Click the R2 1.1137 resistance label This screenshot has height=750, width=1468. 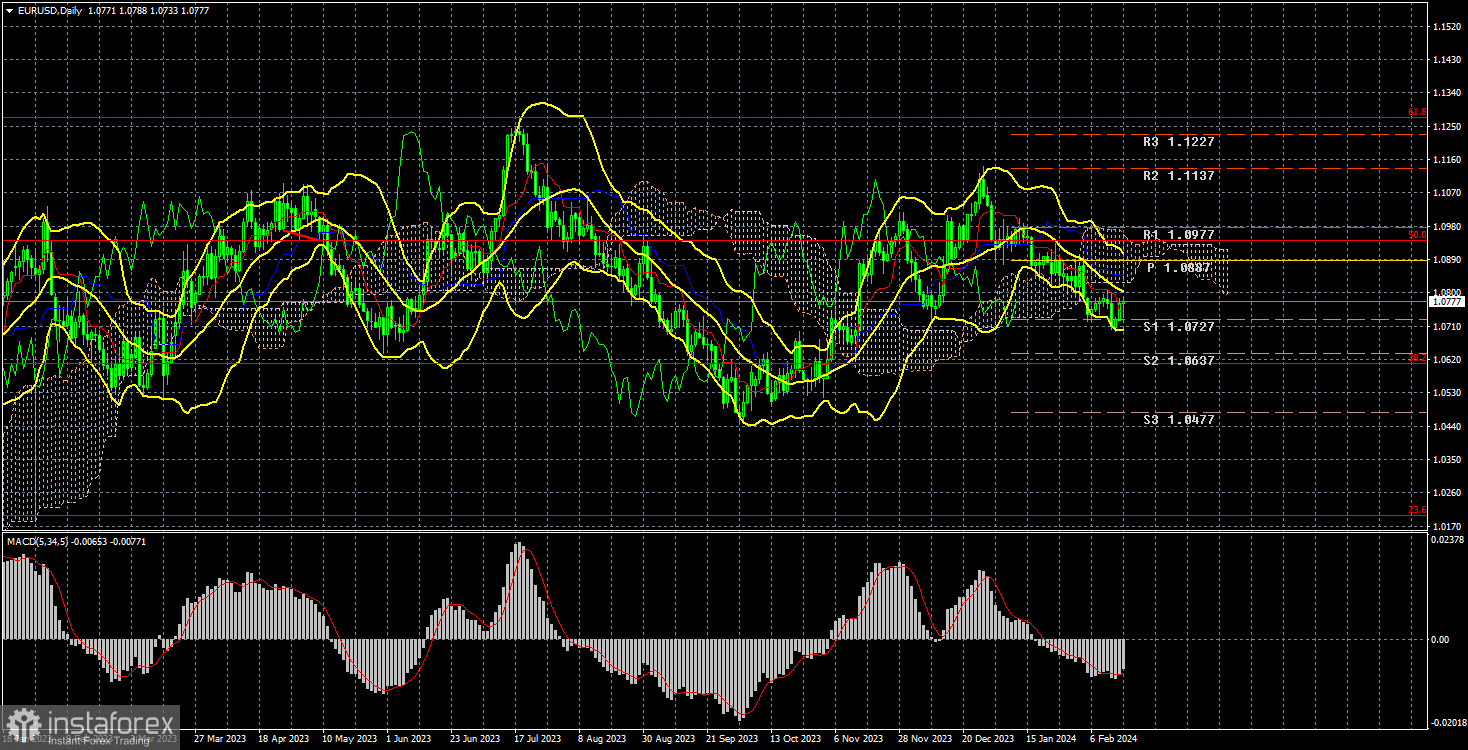(1179, 176)
